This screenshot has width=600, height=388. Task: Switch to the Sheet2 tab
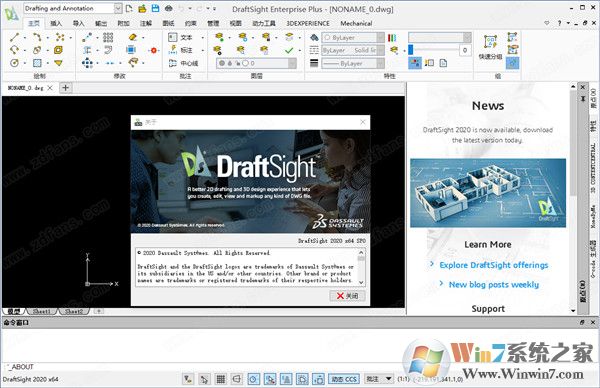[74, 311]
